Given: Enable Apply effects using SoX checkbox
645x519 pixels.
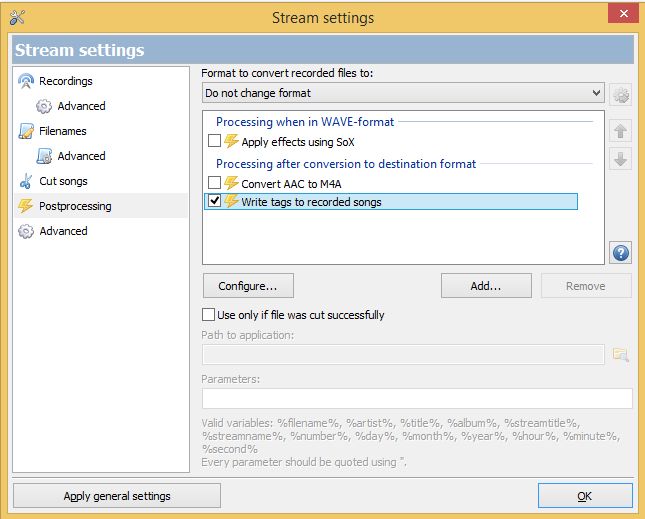Looking at the screenshot, I should pyautogui.click(x=214, y=141).
